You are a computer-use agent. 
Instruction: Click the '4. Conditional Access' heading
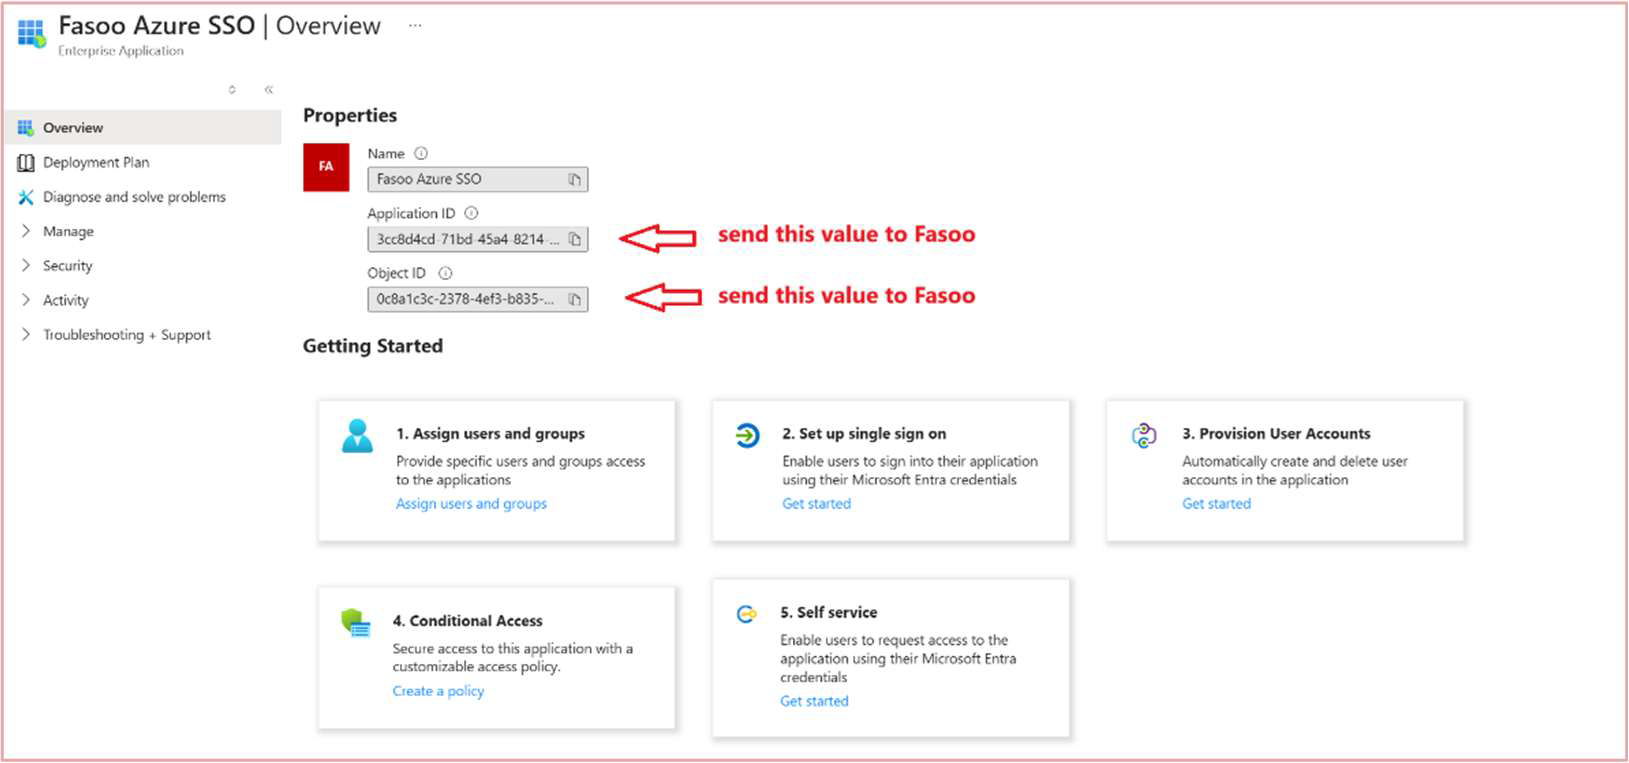coord(468,621)
